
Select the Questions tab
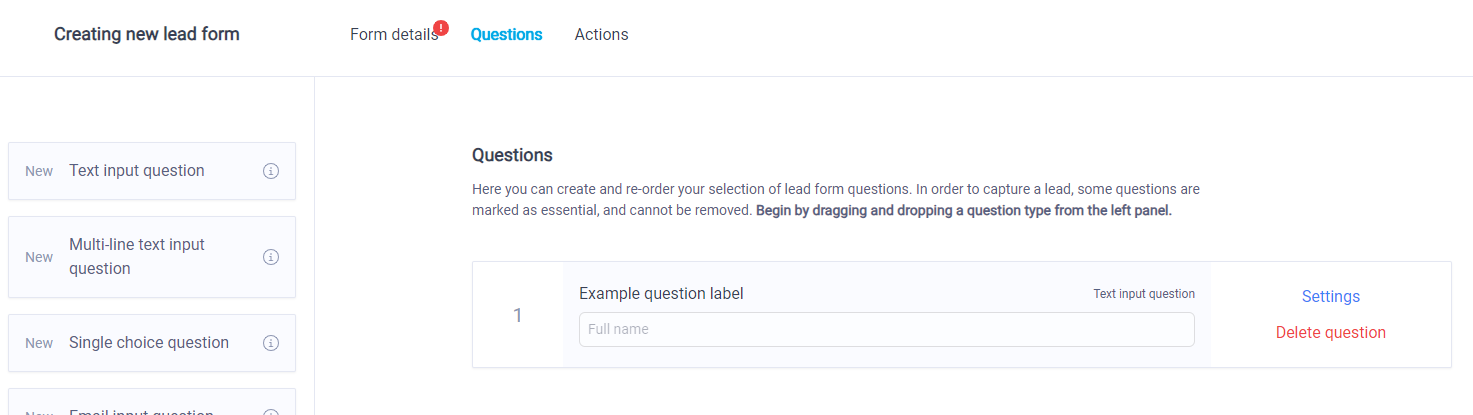[x=506, y=35]
